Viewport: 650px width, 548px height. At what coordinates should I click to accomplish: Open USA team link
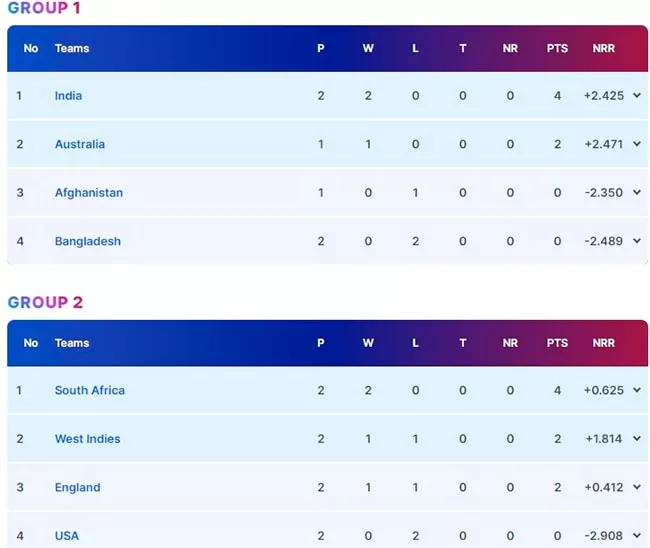(x=67, y=536)
